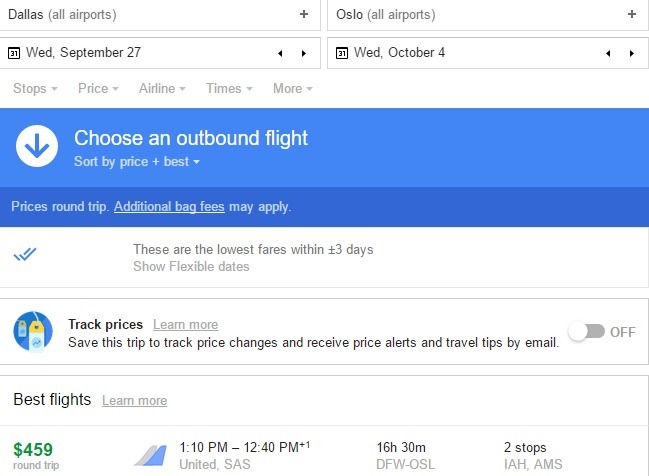Viewport: 649px width, 476px height.
Task: Open the departure date calendar icon
Action: pos(14,53)
